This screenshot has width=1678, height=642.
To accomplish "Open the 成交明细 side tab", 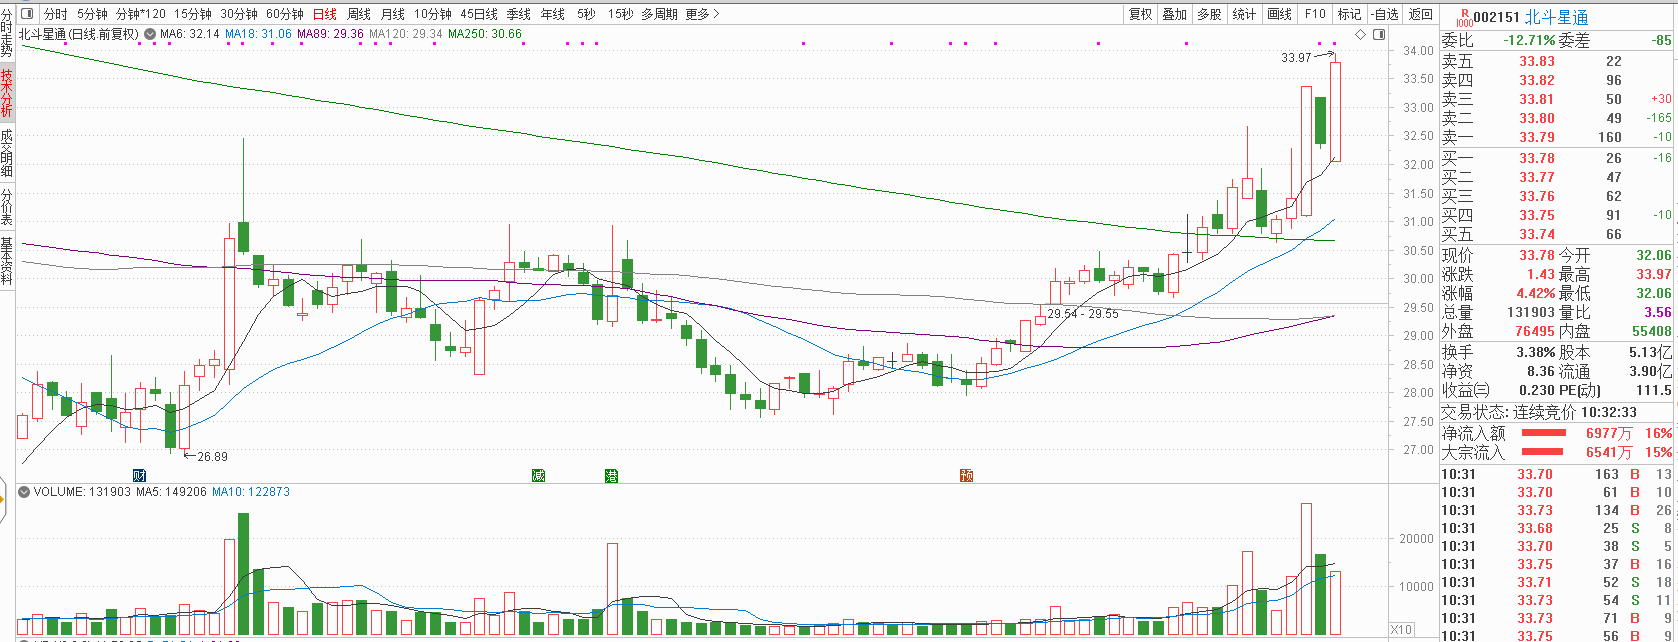I will point(7,153).
